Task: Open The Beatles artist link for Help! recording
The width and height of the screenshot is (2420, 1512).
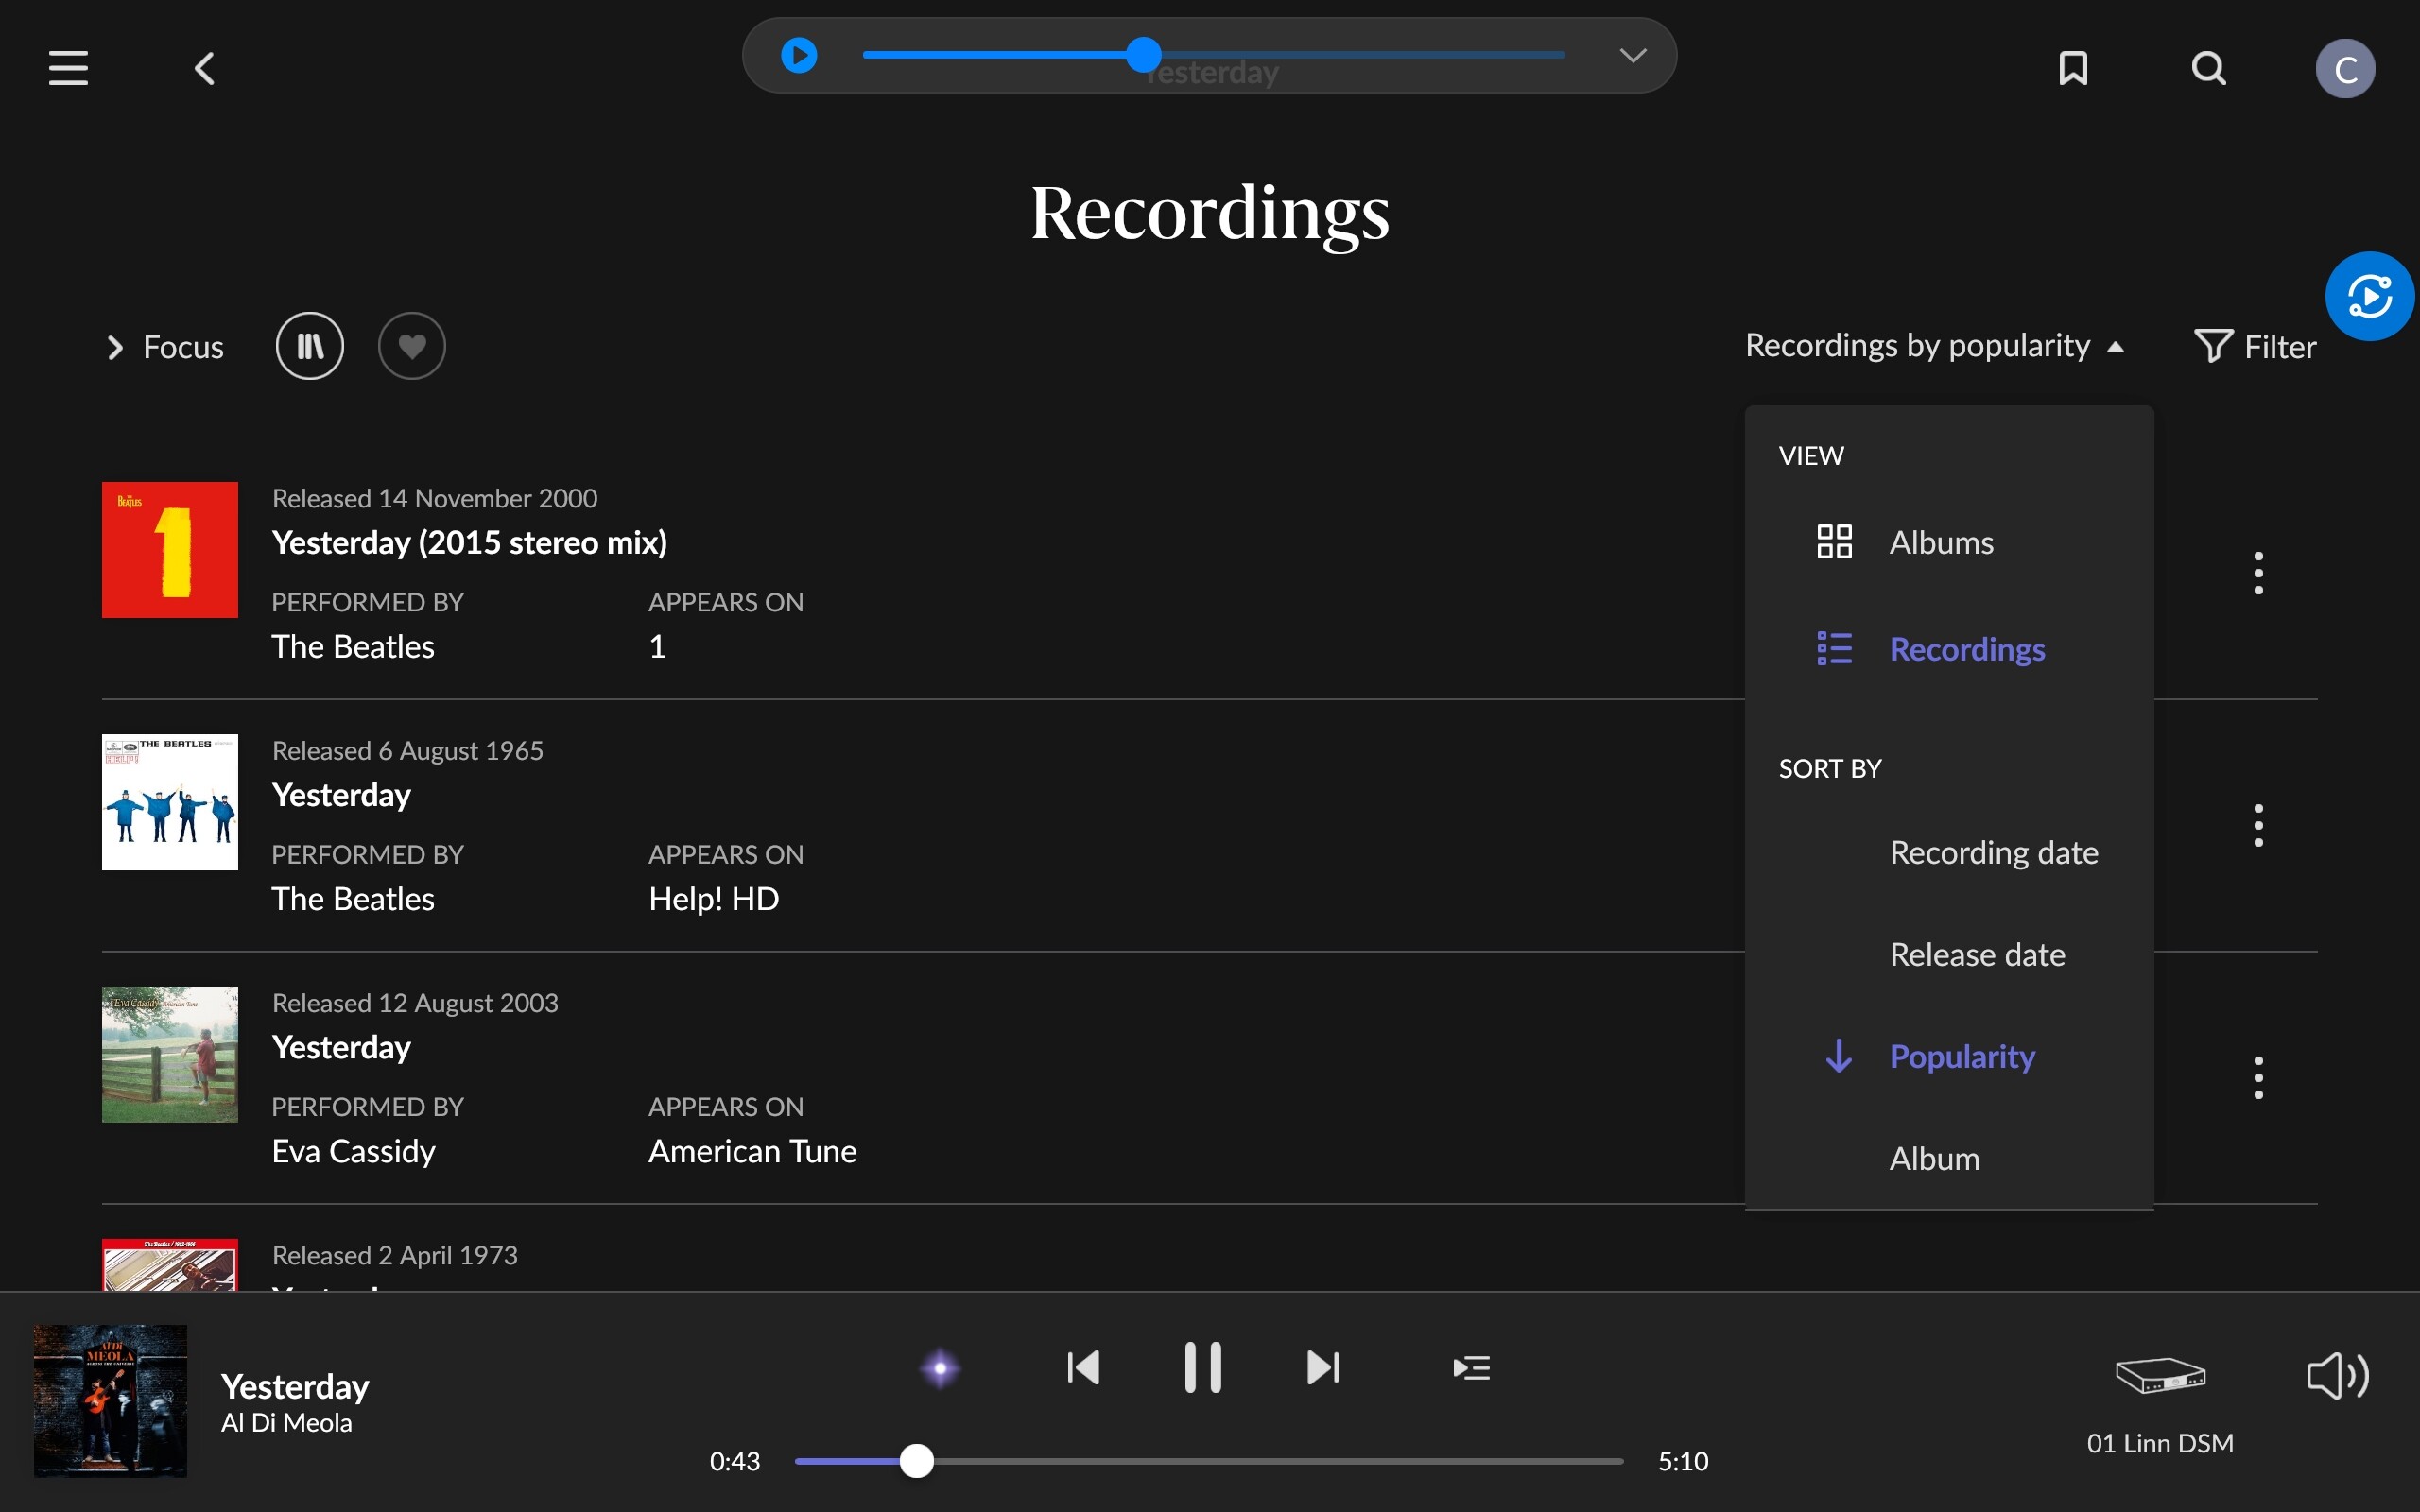Action: [353, 899]
